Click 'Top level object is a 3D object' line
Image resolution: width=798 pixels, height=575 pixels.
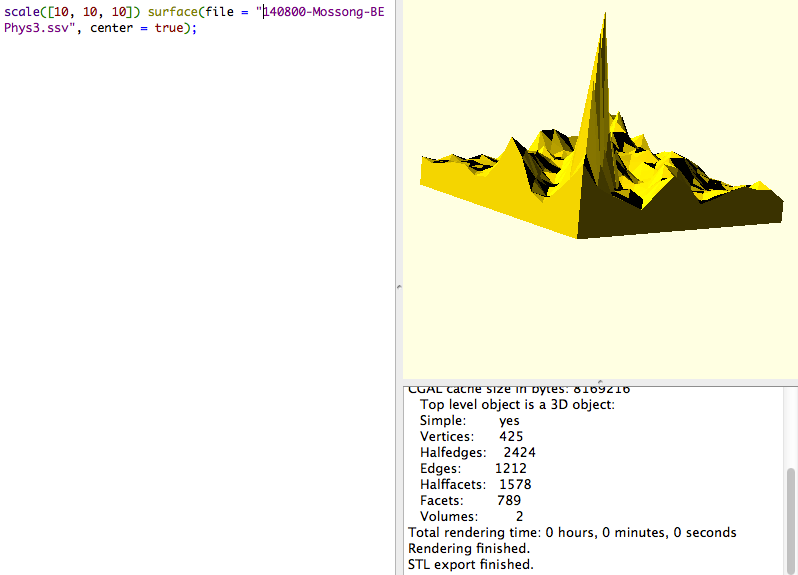[517, 405]
